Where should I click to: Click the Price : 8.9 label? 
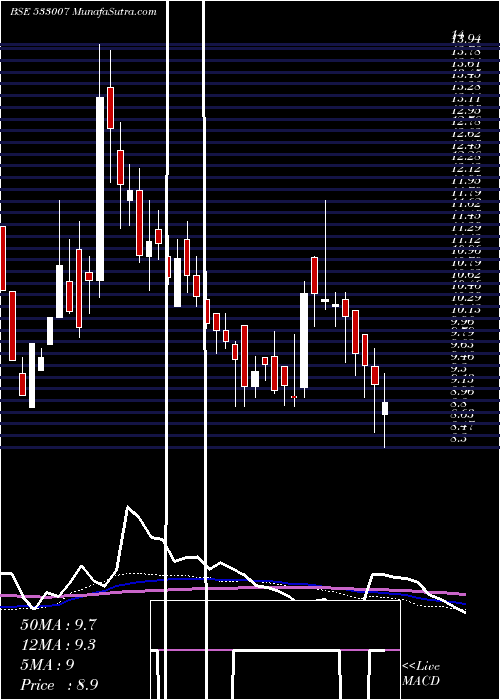(59, 685)
